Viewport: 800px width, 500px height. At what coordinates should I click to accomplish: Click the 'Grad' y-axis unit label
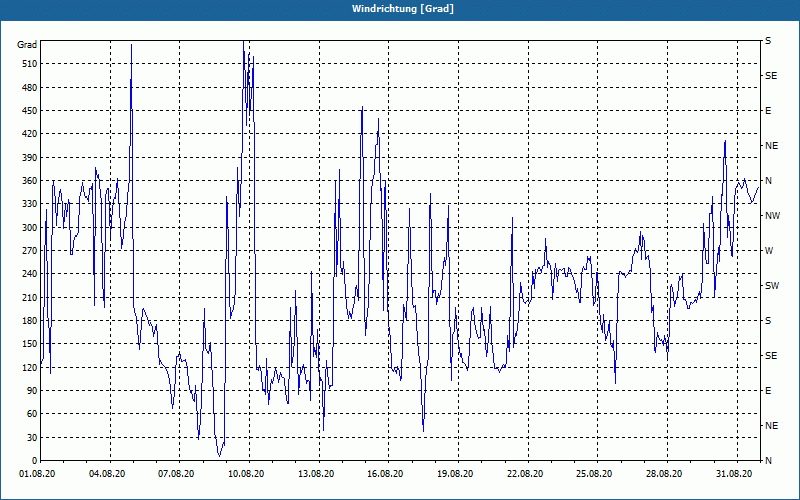point(27,45)
